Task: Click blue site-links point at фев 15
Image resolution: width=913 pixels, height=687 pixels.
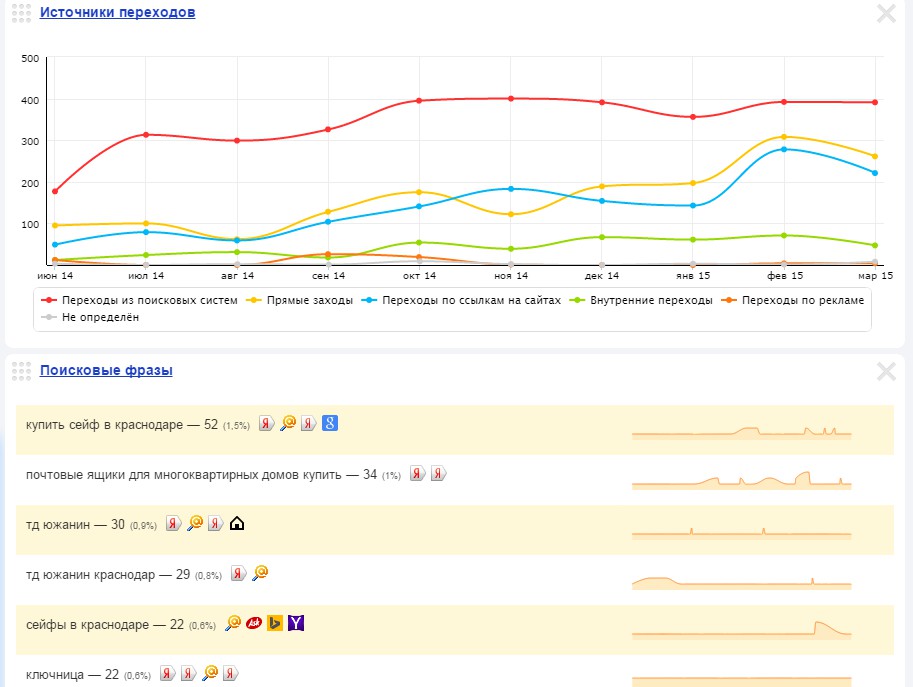Action: pyautogui.click(x=784, y=149)
